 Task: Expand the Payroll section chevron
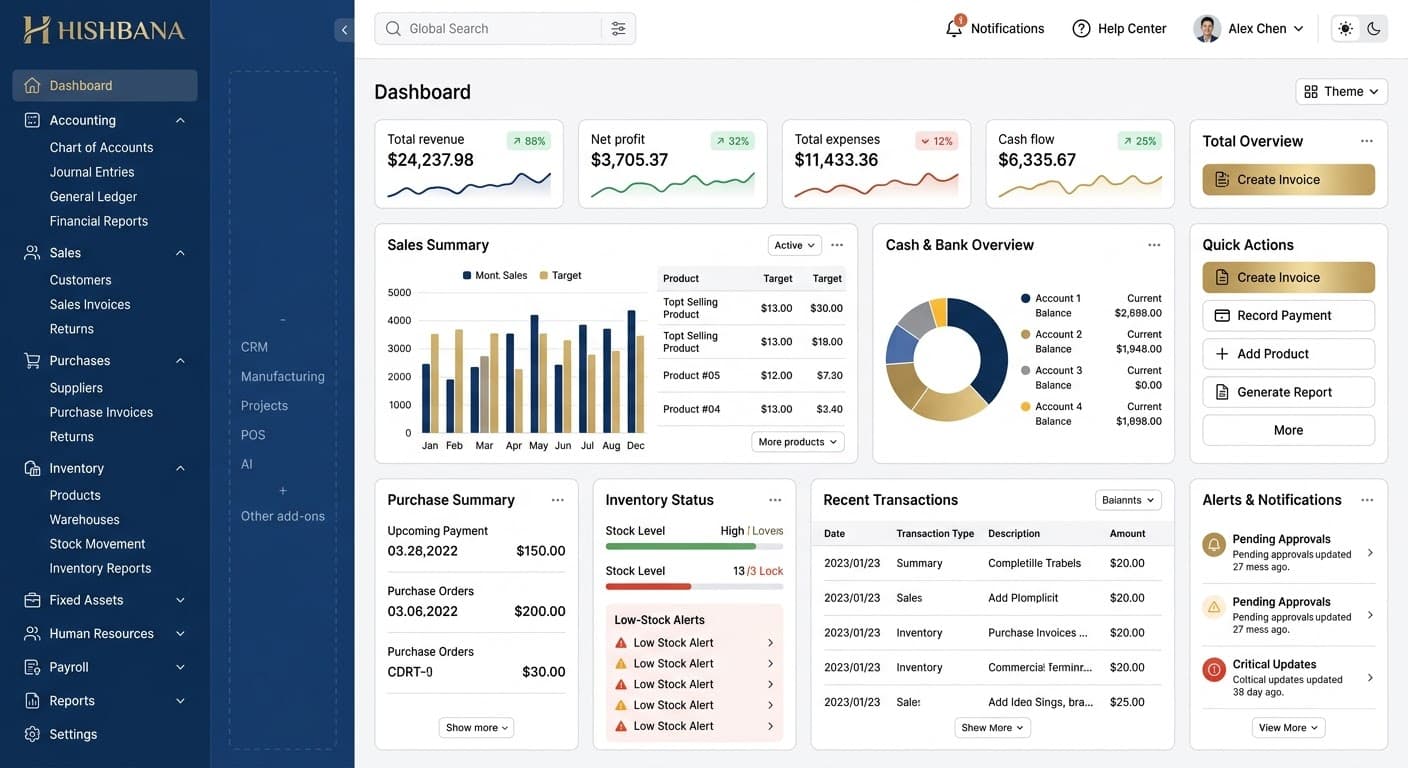(180, 668)
